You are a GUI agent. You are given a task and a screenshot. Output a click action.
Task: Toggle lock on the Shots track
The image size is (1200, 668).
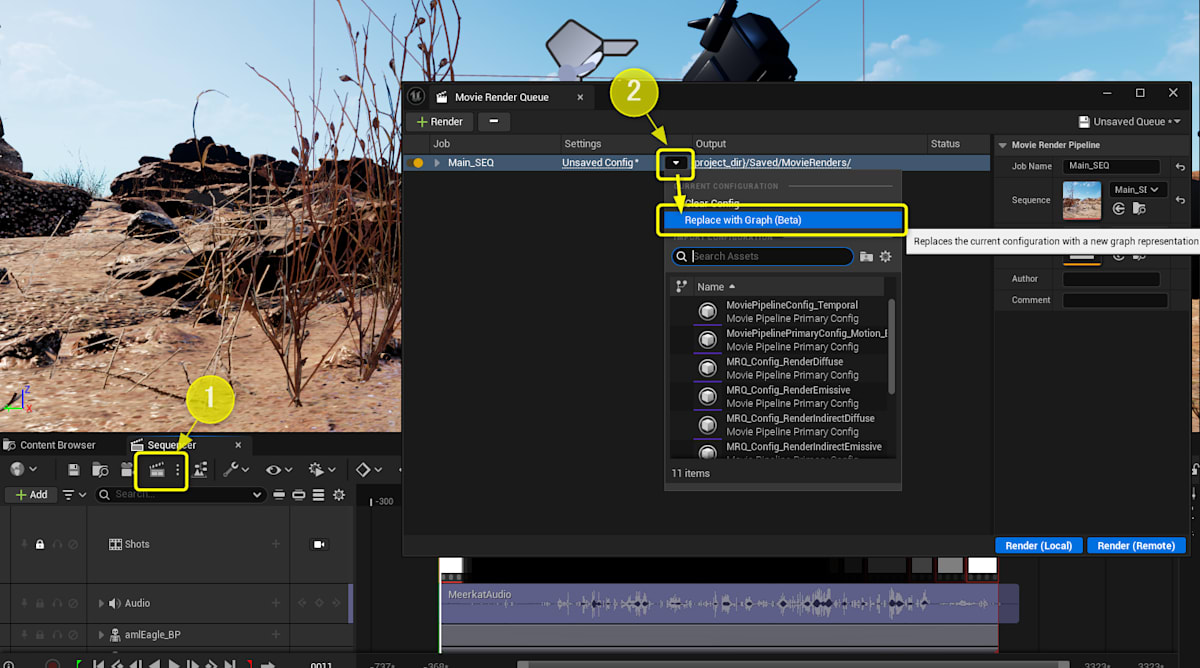[40, 544]
